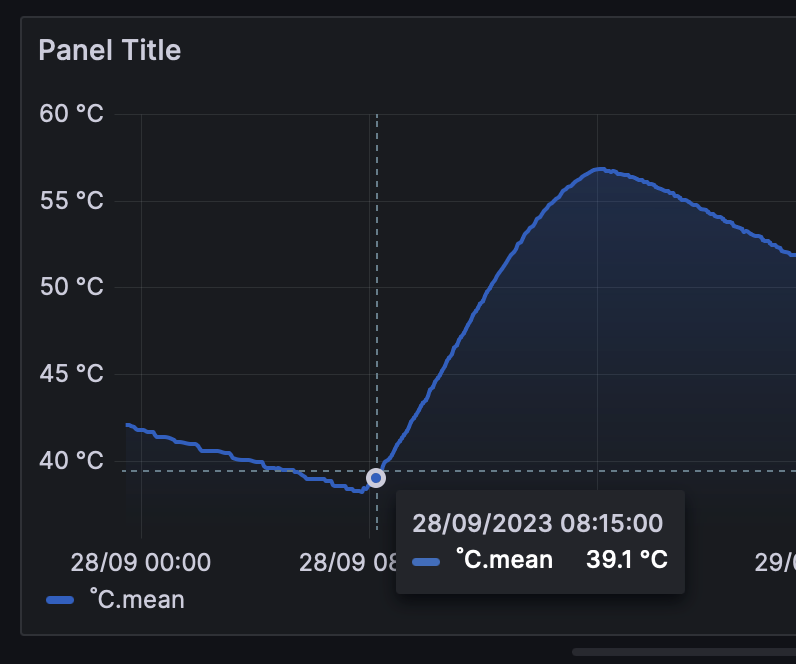Screen dimensions: 796x664
Task: Click the highlighted data point marker at 39.1 °C
Action: coord(376,478)
